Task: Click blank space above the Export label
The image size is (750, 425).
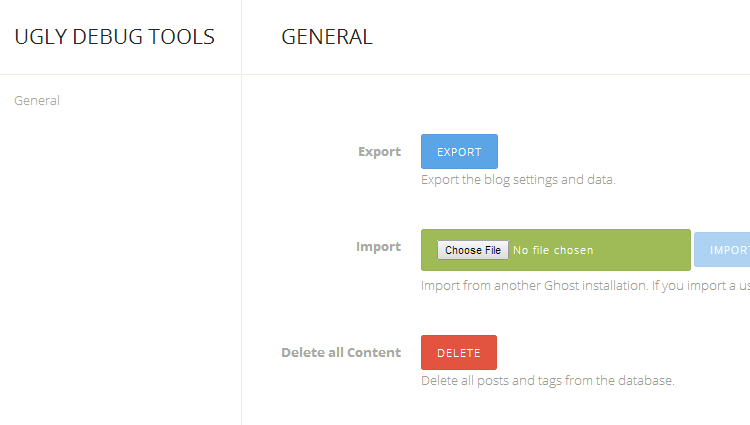Action: coord(378,110)
